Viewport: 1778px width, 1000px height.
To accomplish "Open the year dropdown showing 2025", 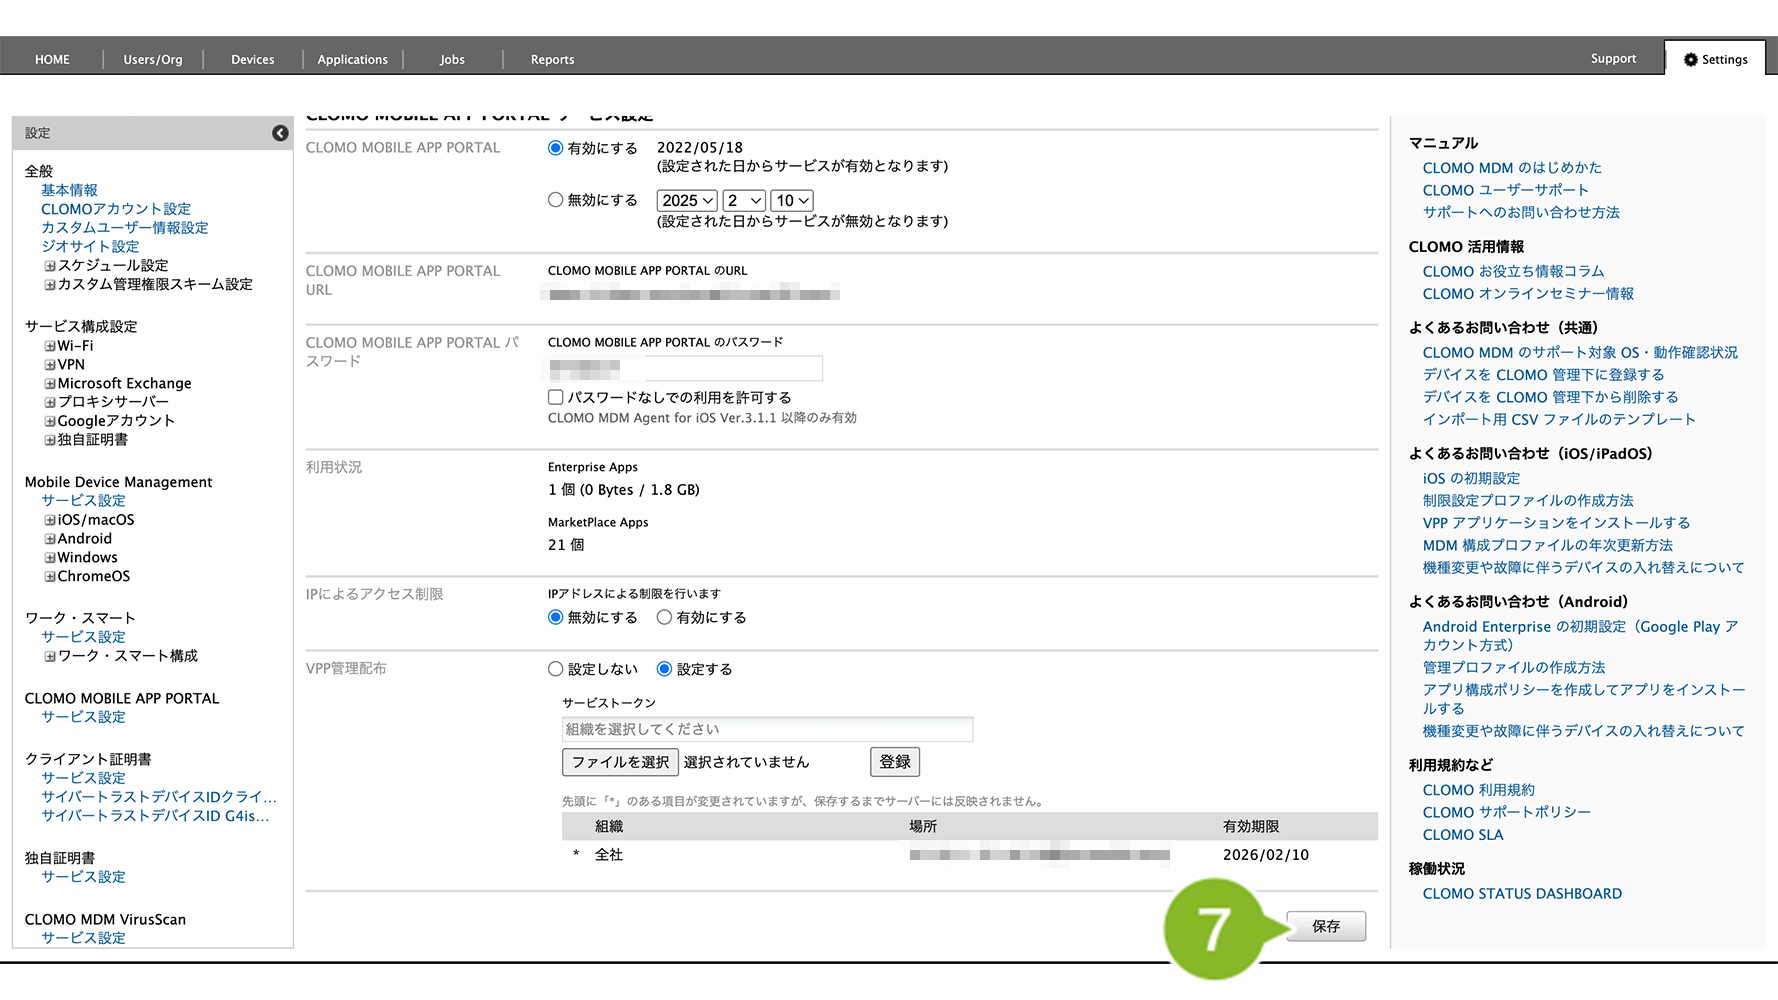I will (x=687, y=201).
